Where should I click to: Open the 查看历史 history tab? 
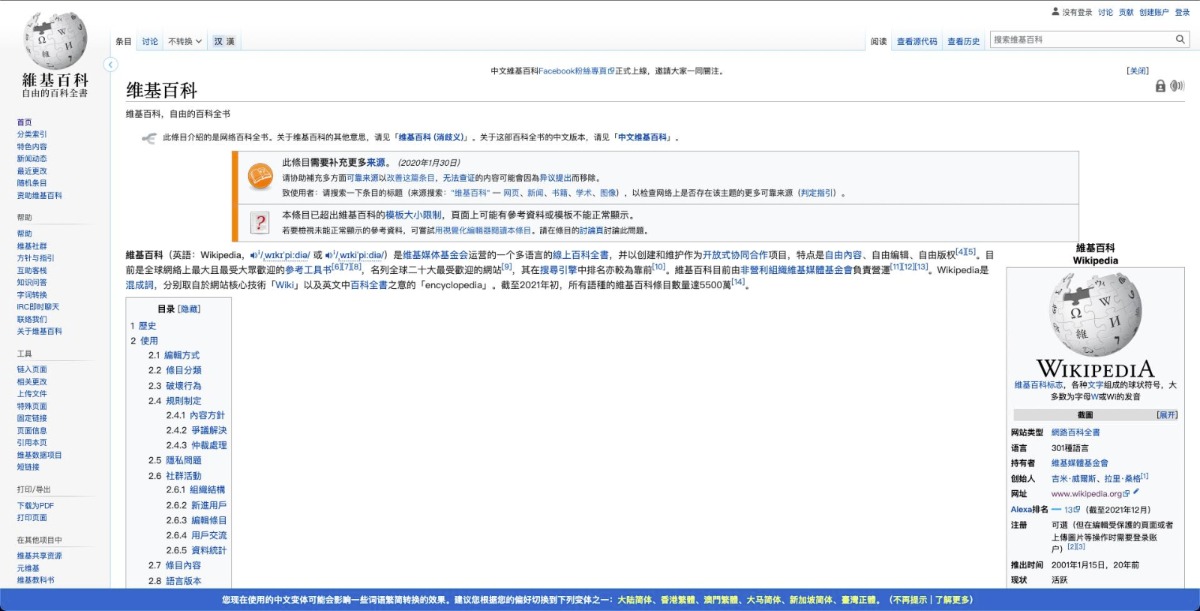[964, 41]
